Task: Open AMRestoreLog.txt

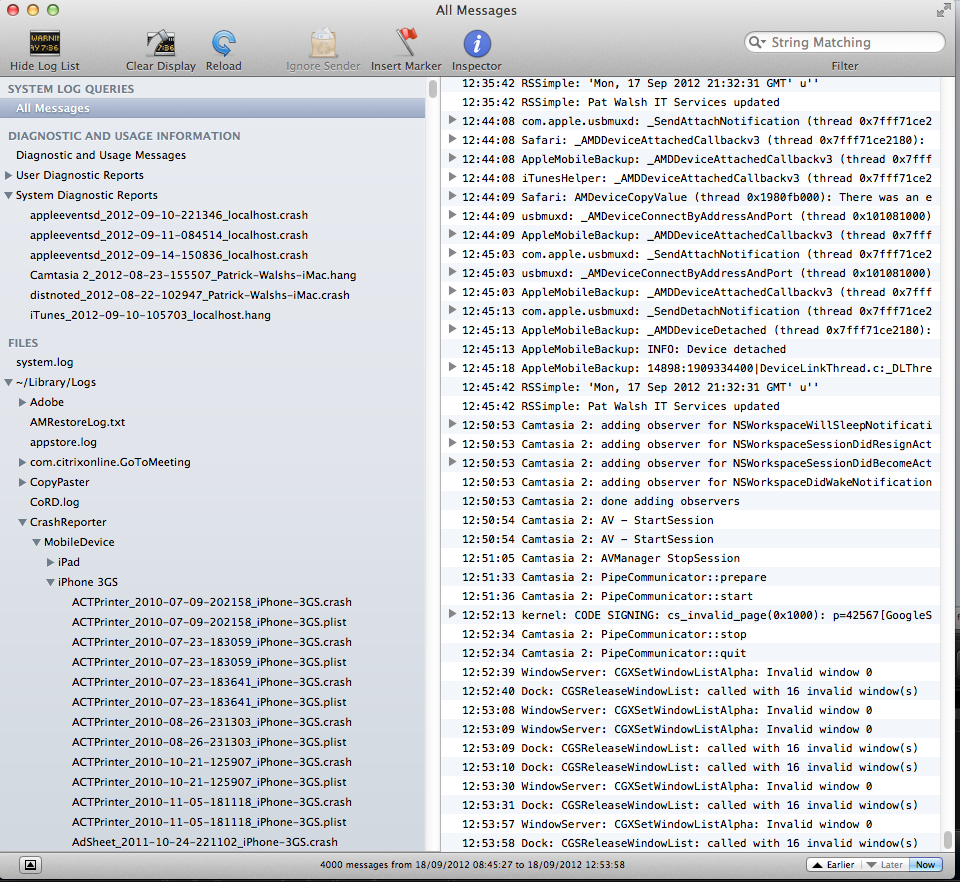Action: [77, 422]
